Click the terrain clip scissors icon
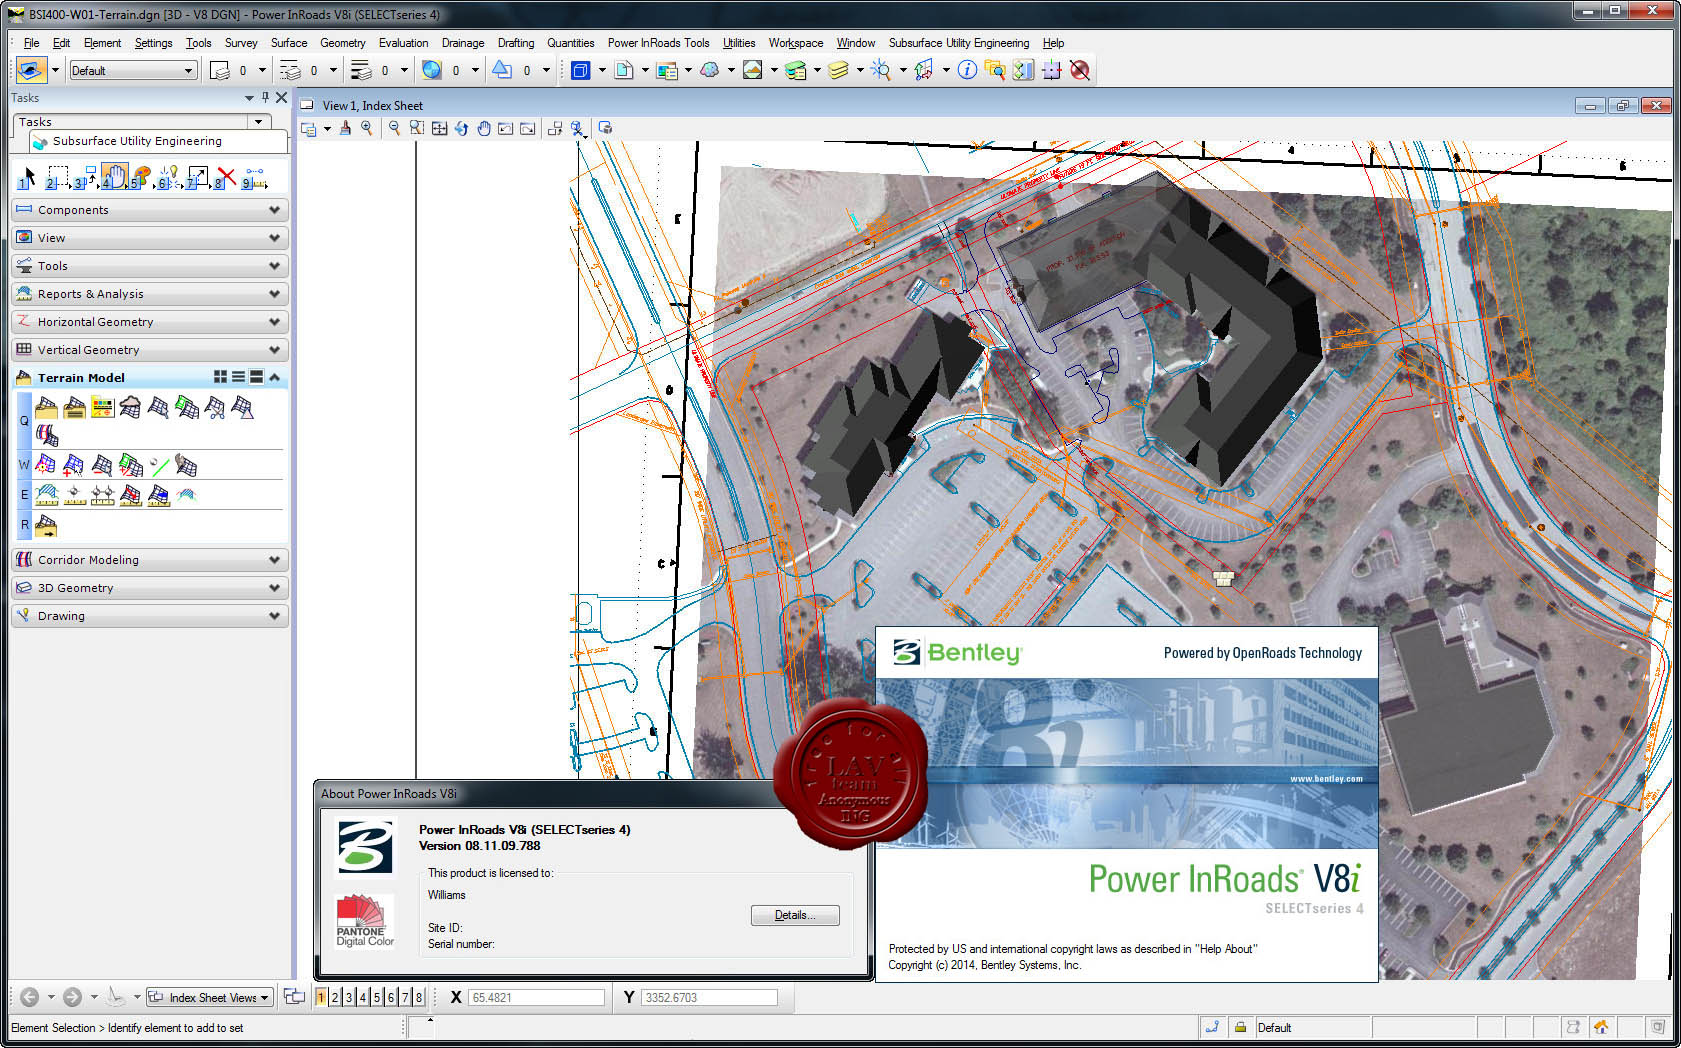Screen dimensions: 1681x1048 [x=214, y=407]
